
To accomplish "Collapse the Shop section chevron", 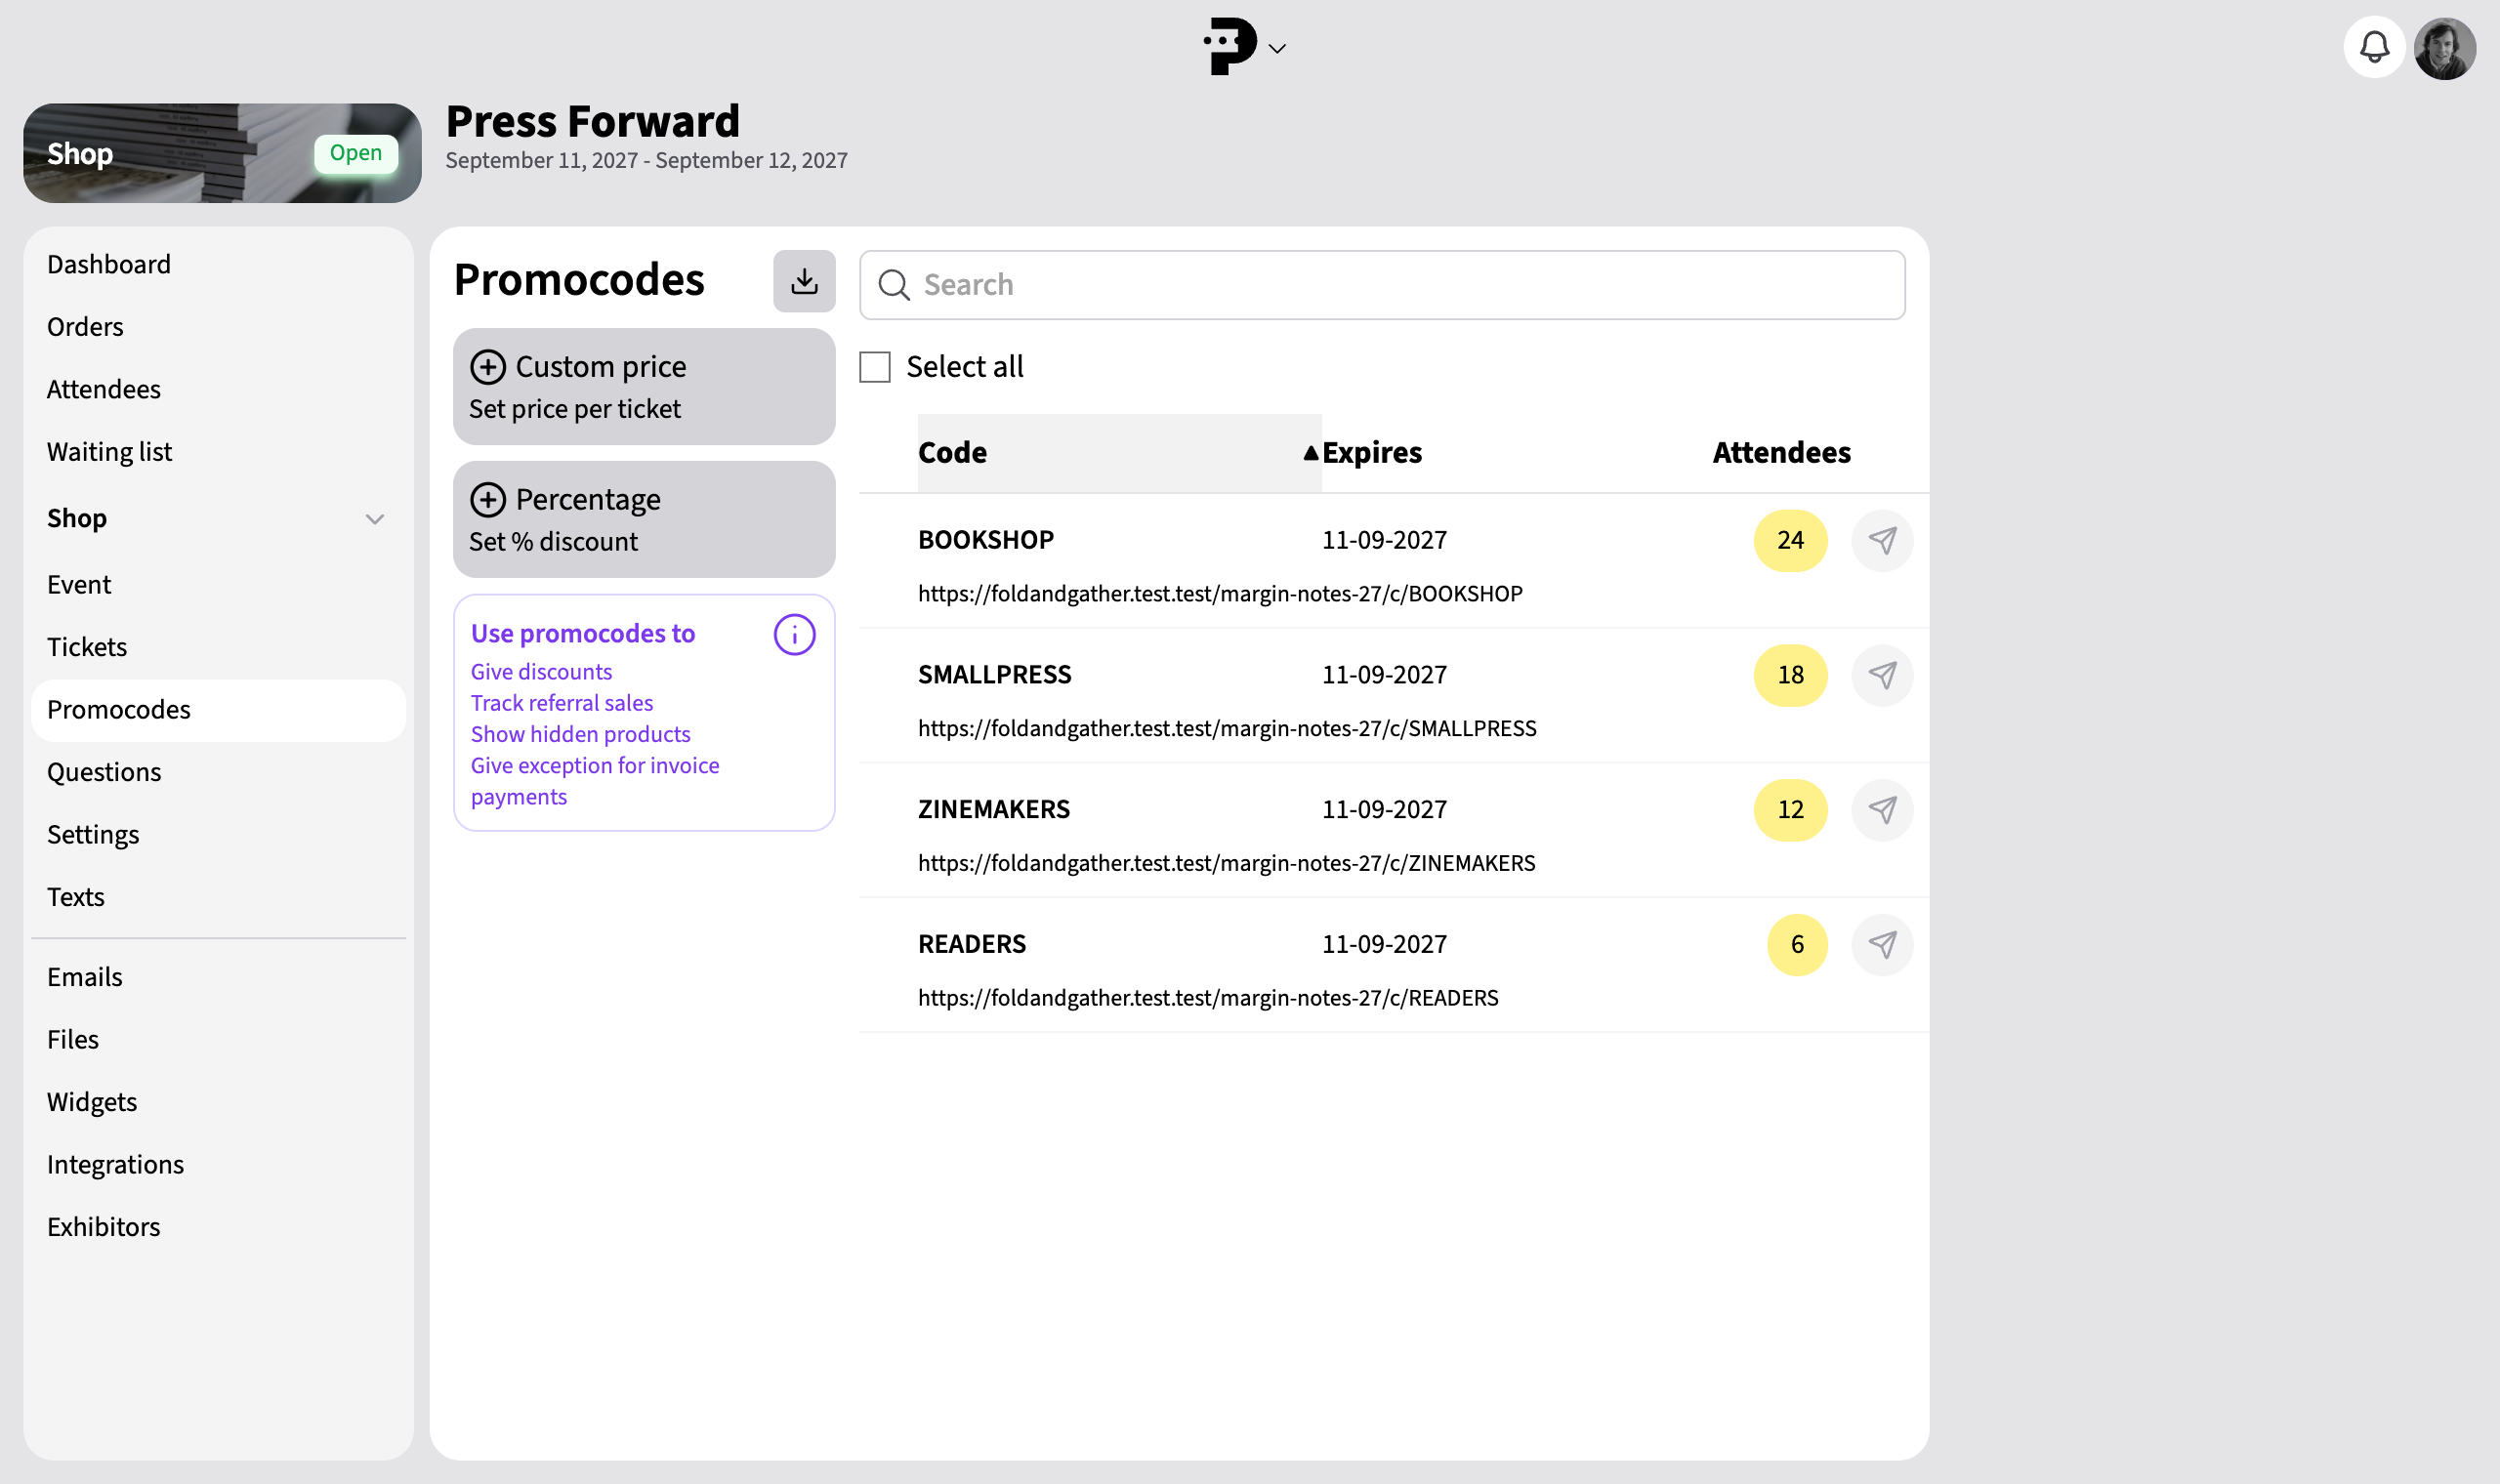I will click(x=375, y=519).
